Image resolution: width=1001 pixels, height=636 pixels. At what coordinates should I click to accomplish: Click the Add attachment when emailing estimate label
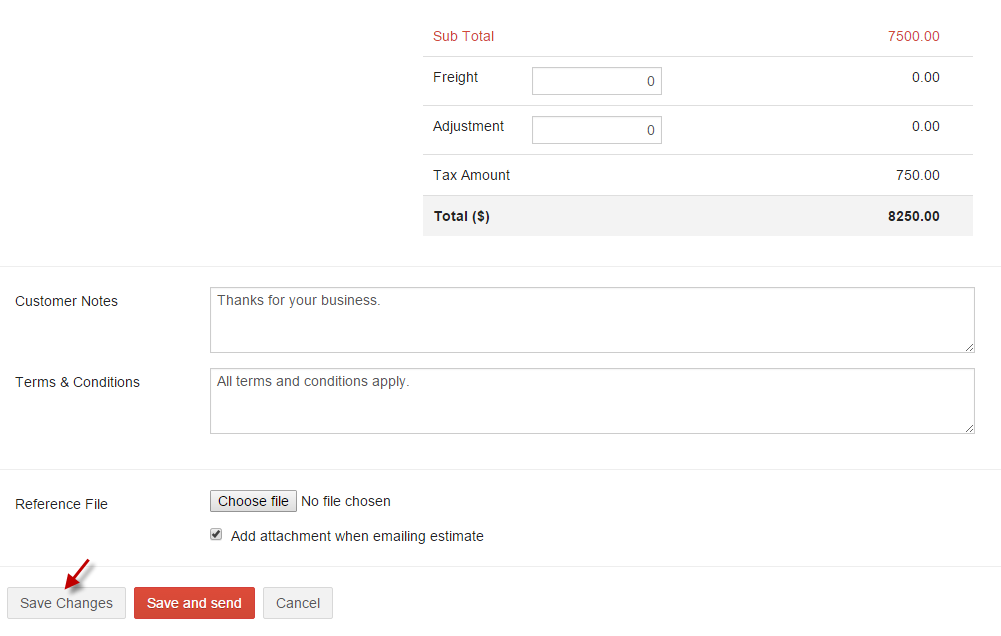pyautogui.click(x=357, y=536)
